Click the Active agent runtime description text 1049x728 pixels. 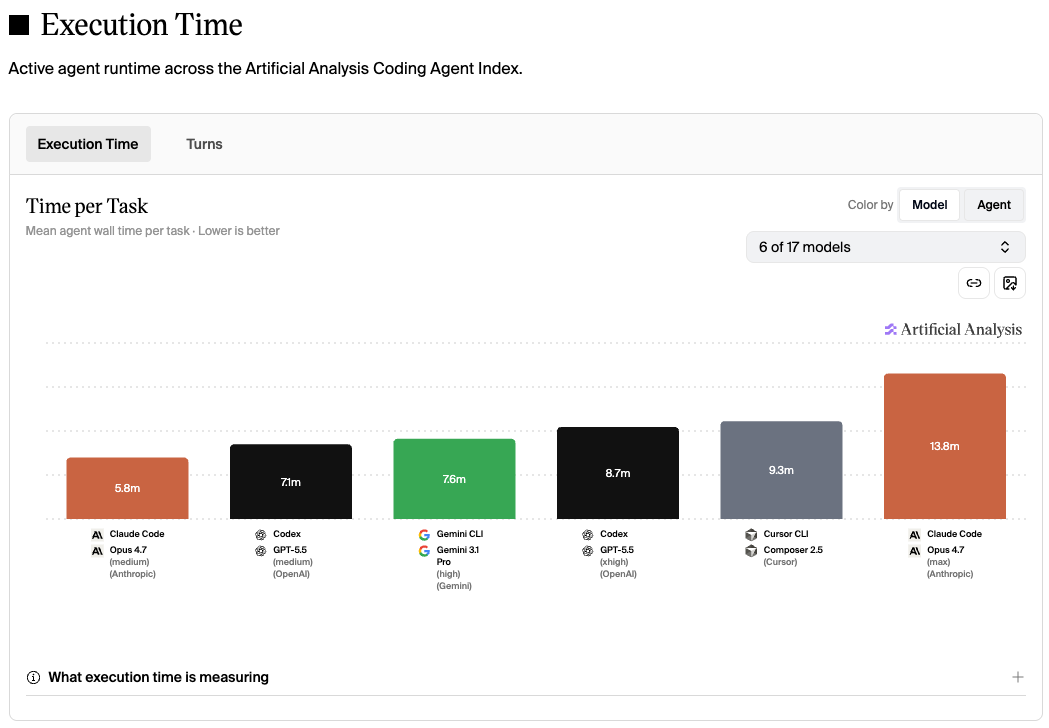tap(265, 69)
